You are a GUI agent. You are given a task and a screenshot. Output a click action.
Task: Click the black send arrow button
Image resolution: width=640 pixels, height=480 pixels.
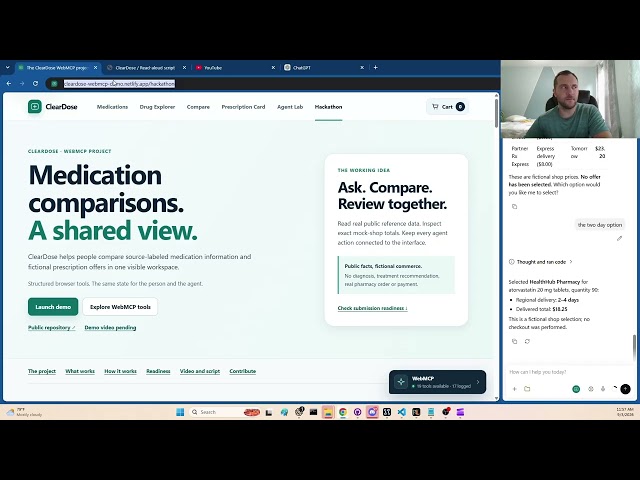[625, 389]
